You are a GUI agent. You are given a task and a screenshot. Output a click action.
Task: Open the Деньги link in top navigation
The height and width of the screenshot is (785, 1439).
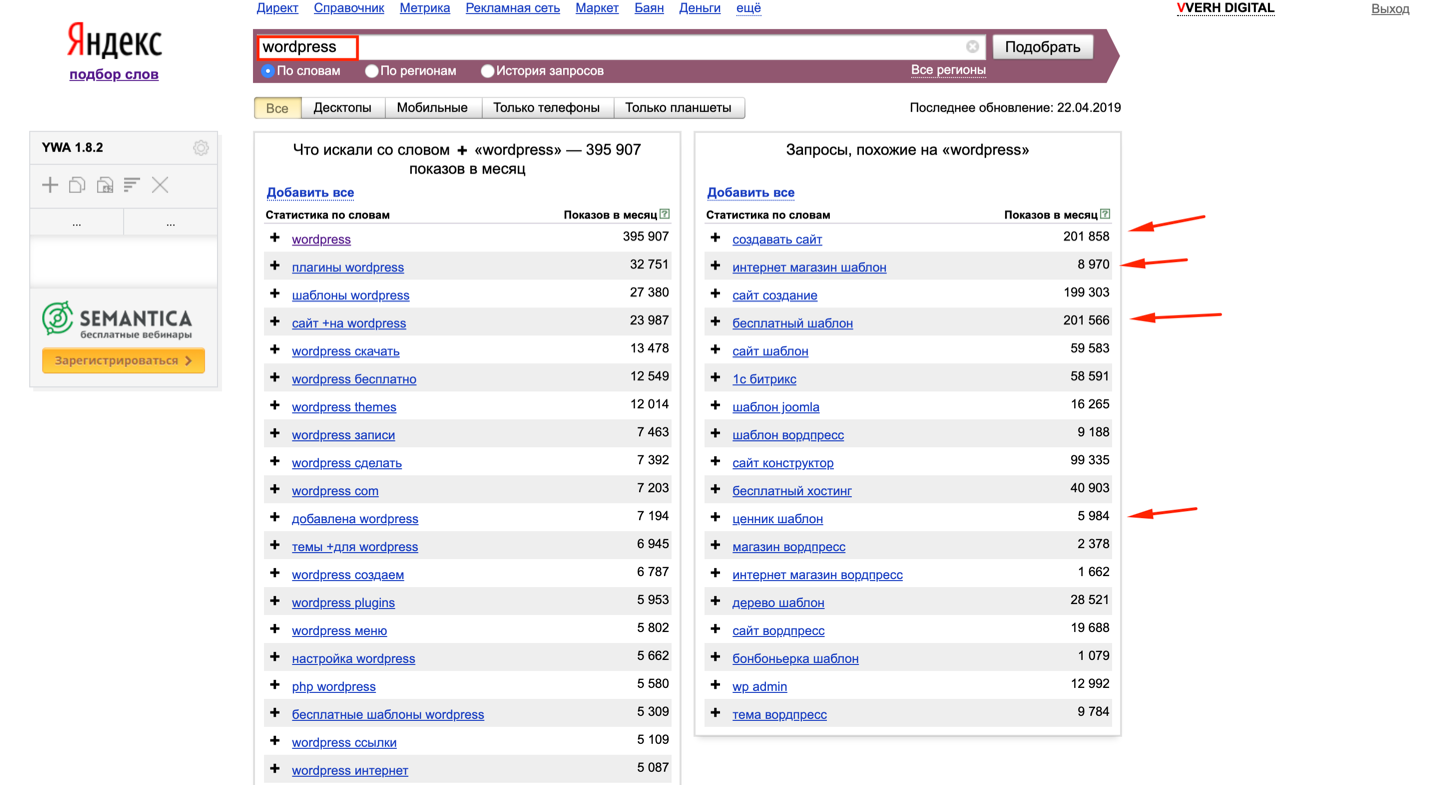(700, 8)
